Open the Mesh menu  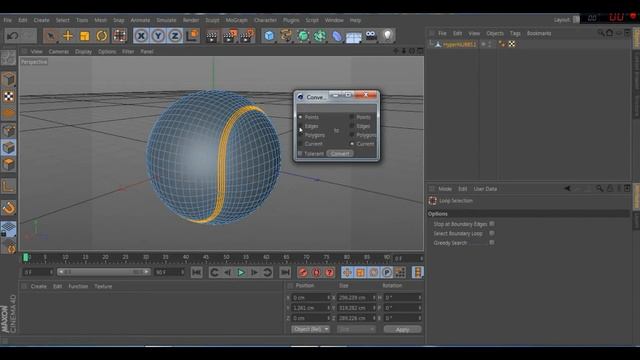click(100, 20)
